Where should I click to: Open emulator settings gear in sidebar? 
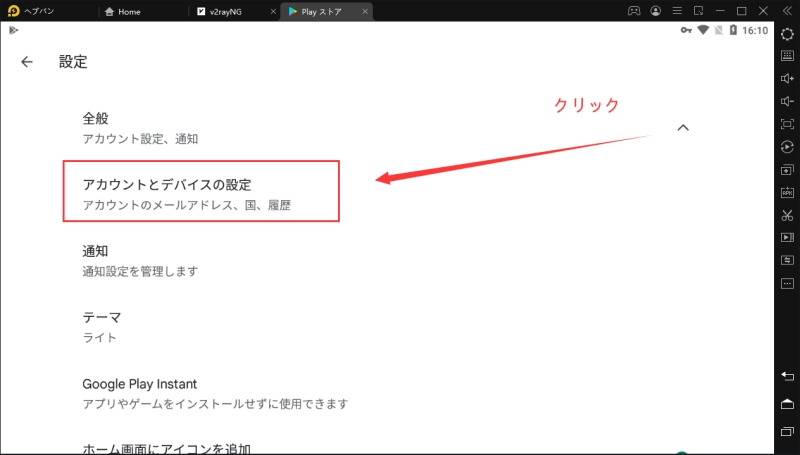pos(787,34)
